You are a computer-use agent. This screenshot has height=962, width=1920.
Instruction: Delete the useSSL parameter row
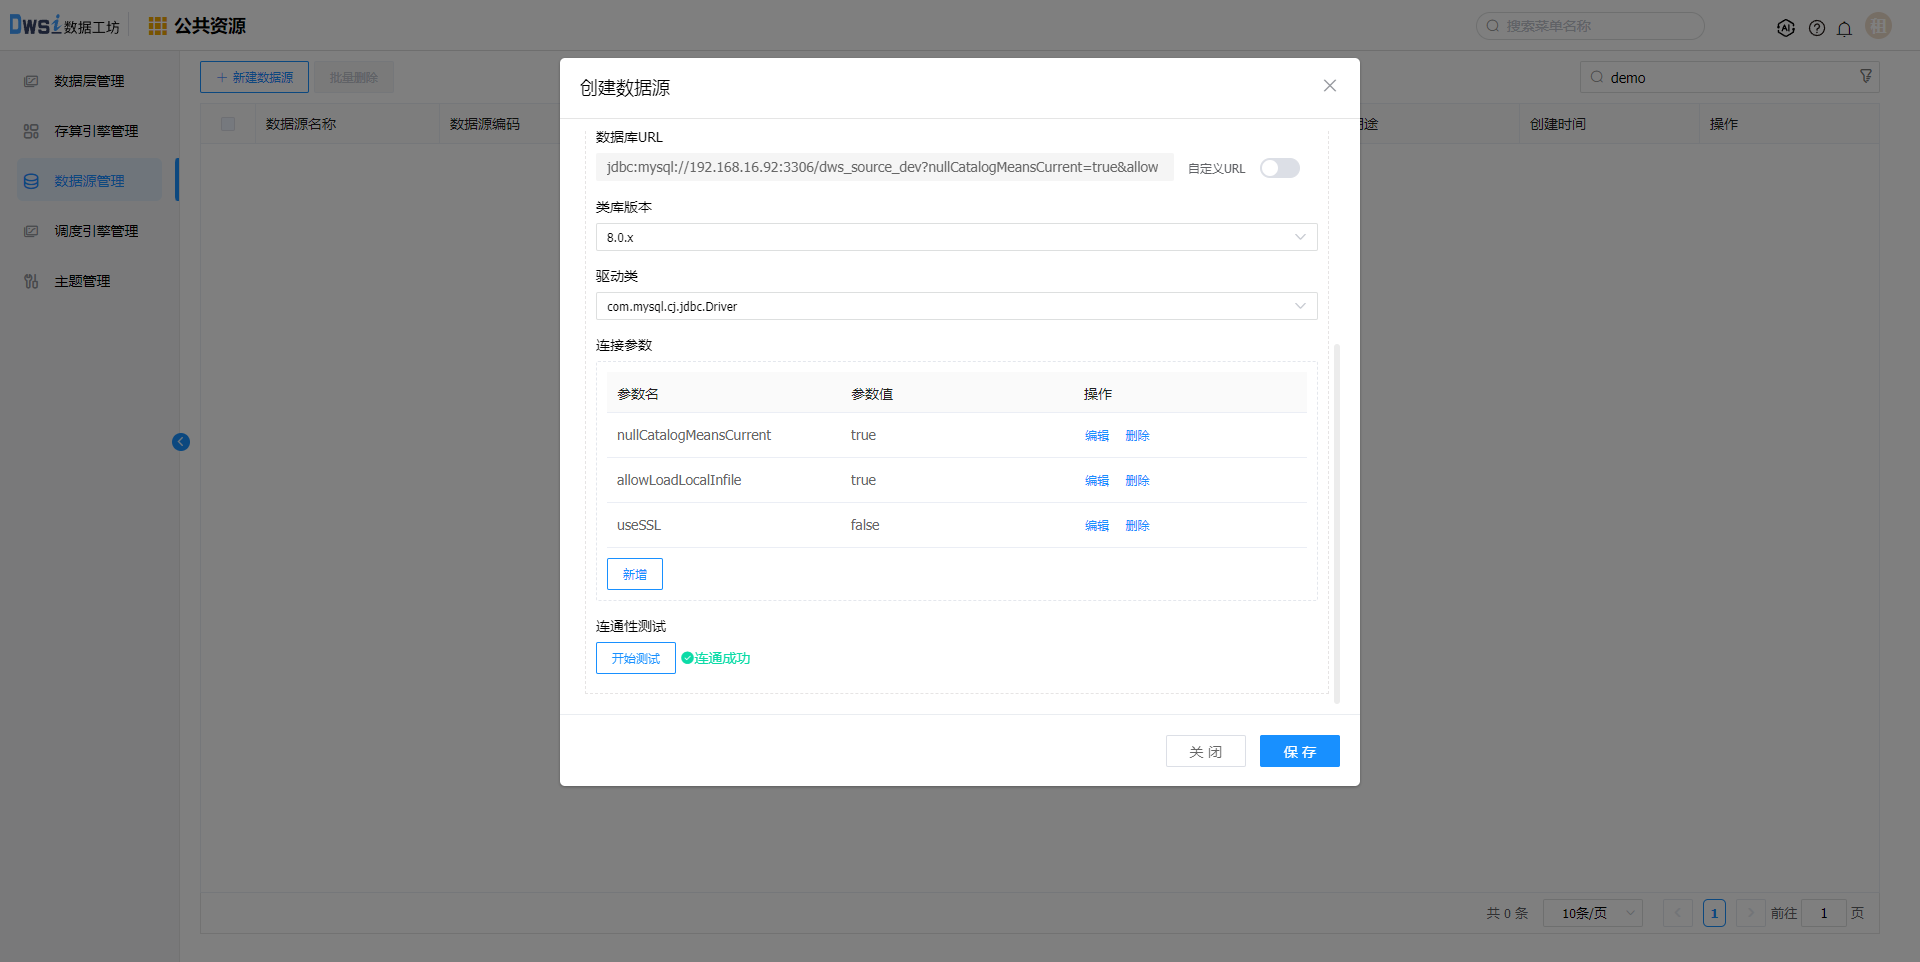coord(1137,526)
